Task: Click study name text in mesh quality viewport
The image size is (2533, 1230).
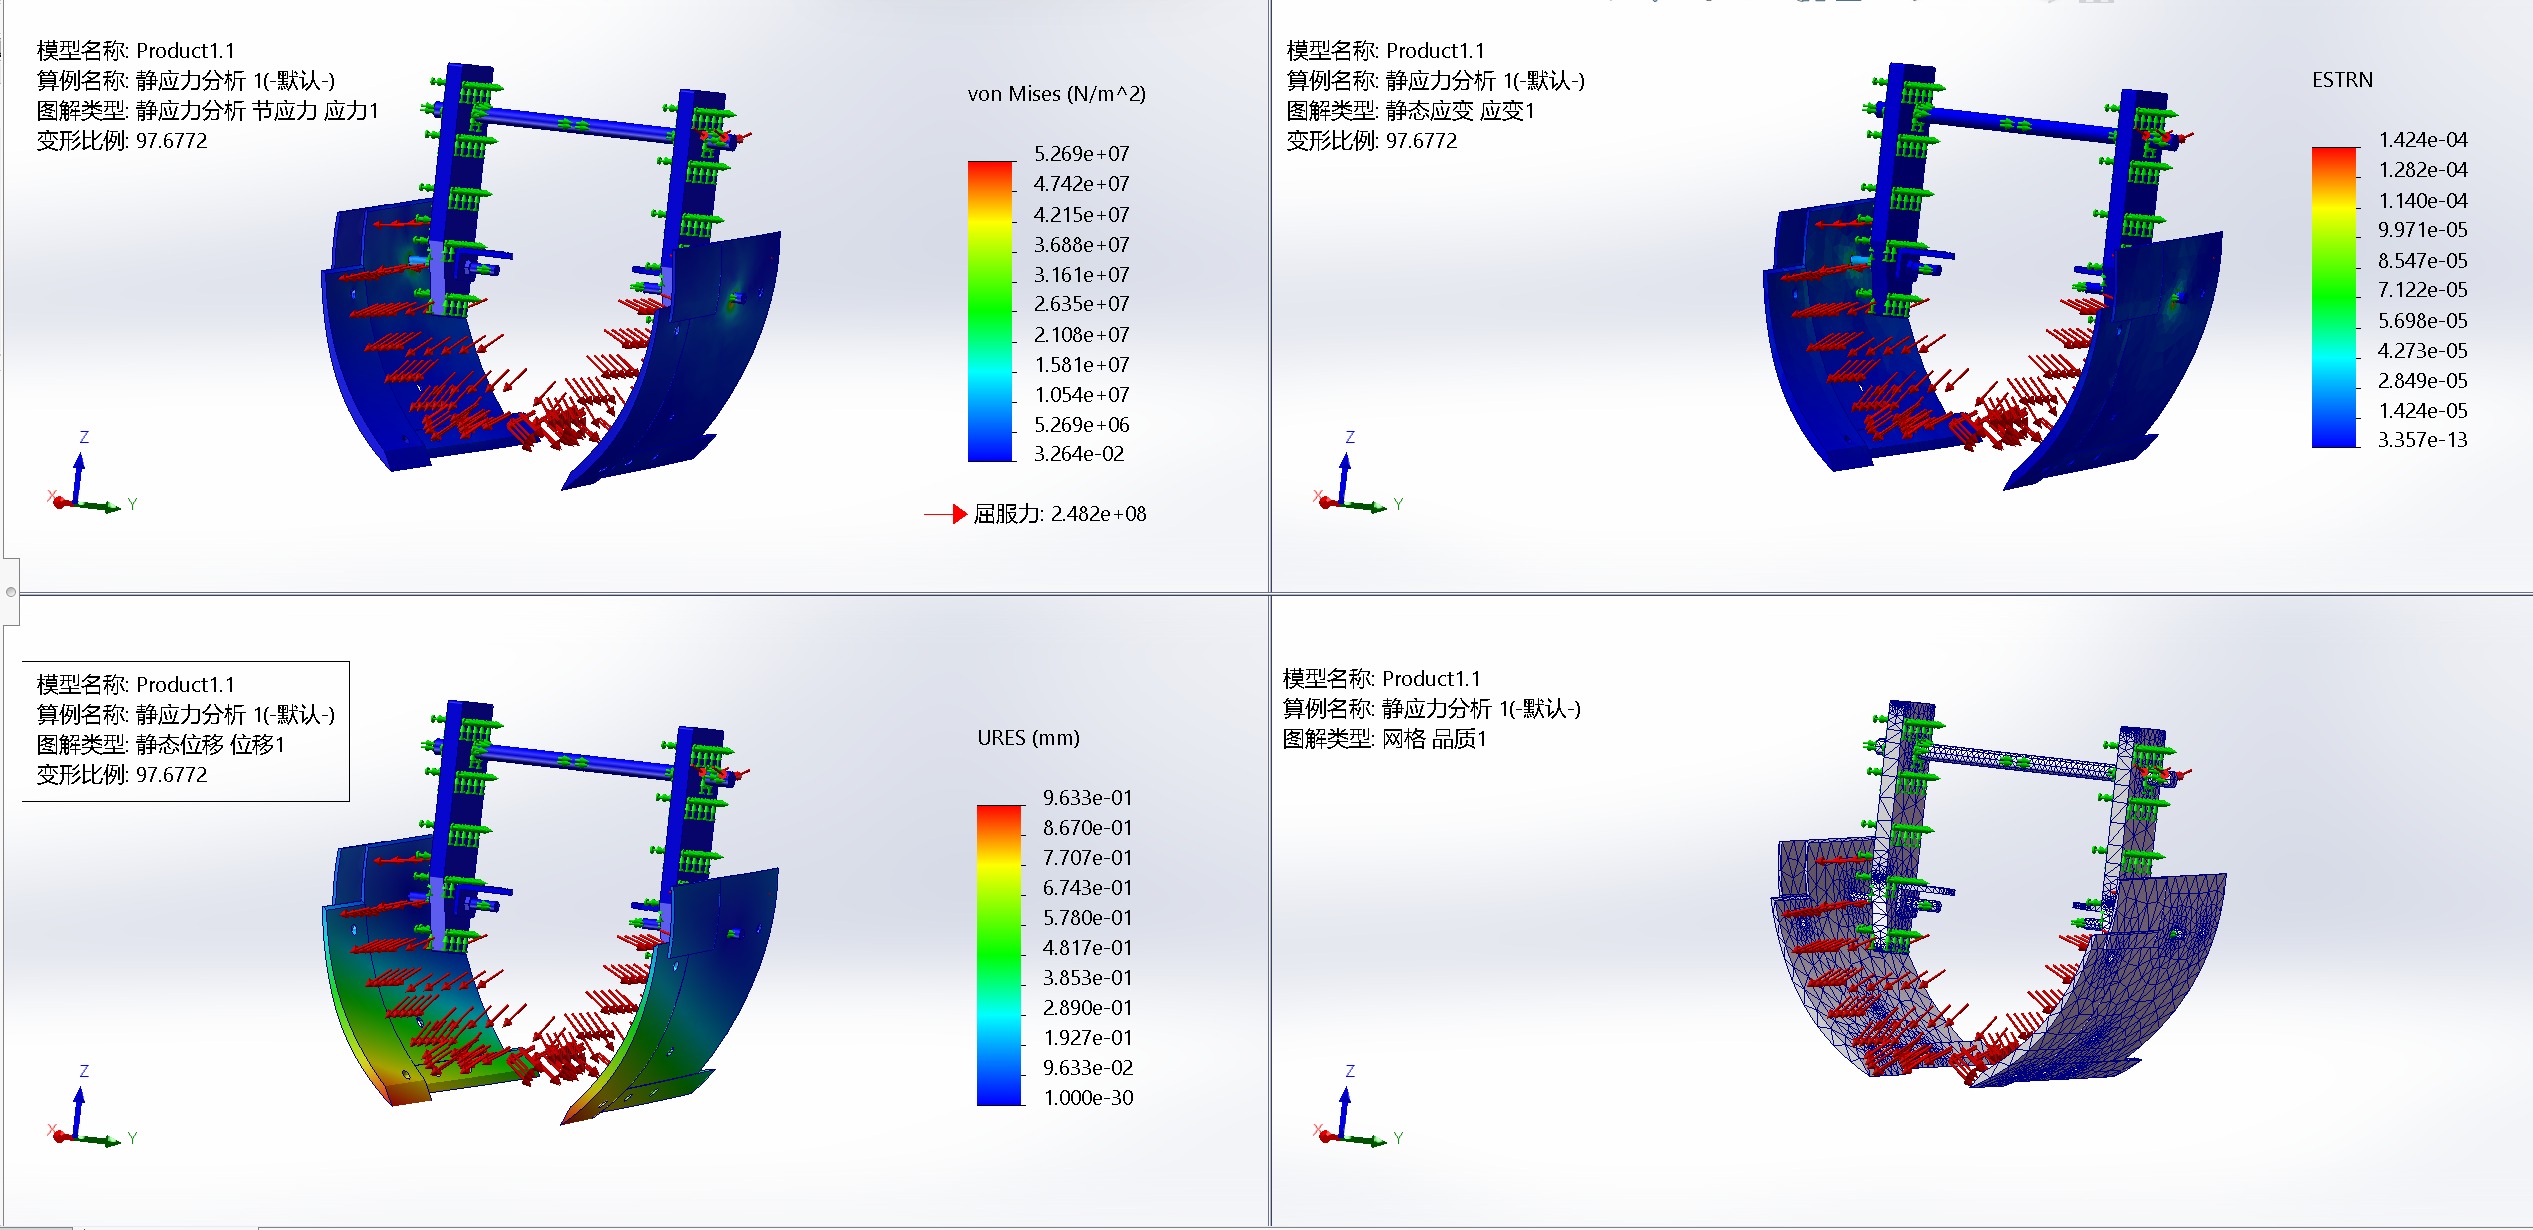Action: [1432, 709]
